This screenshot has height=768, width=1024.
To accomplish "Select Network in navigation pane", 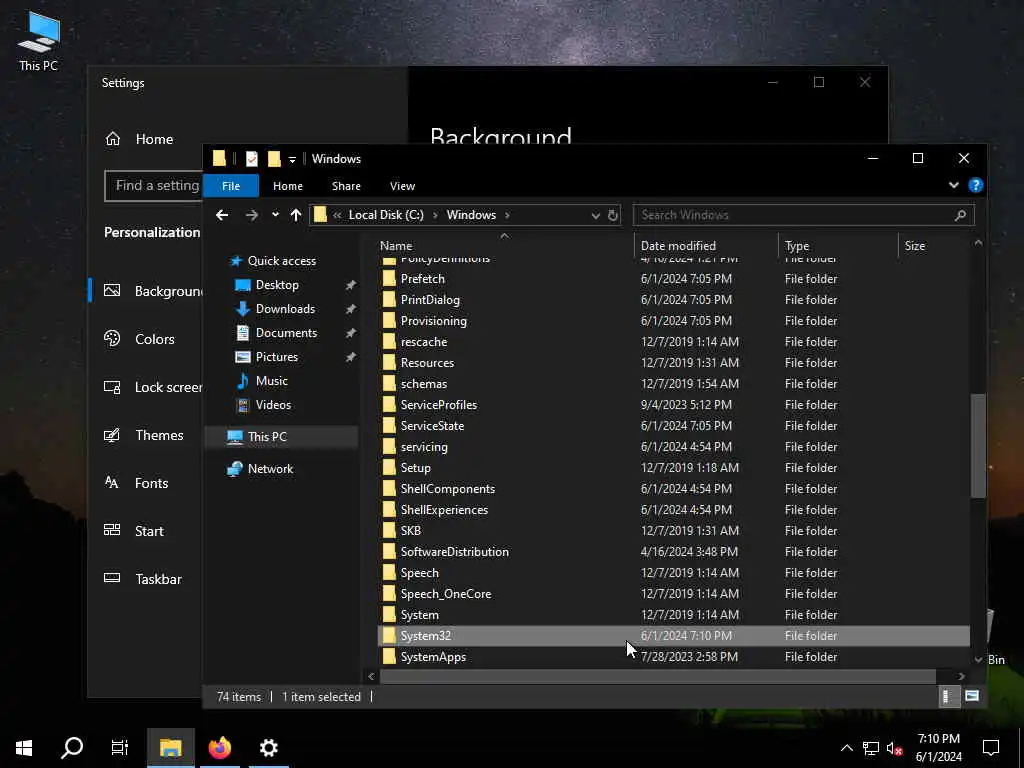I will click(270, 469).
